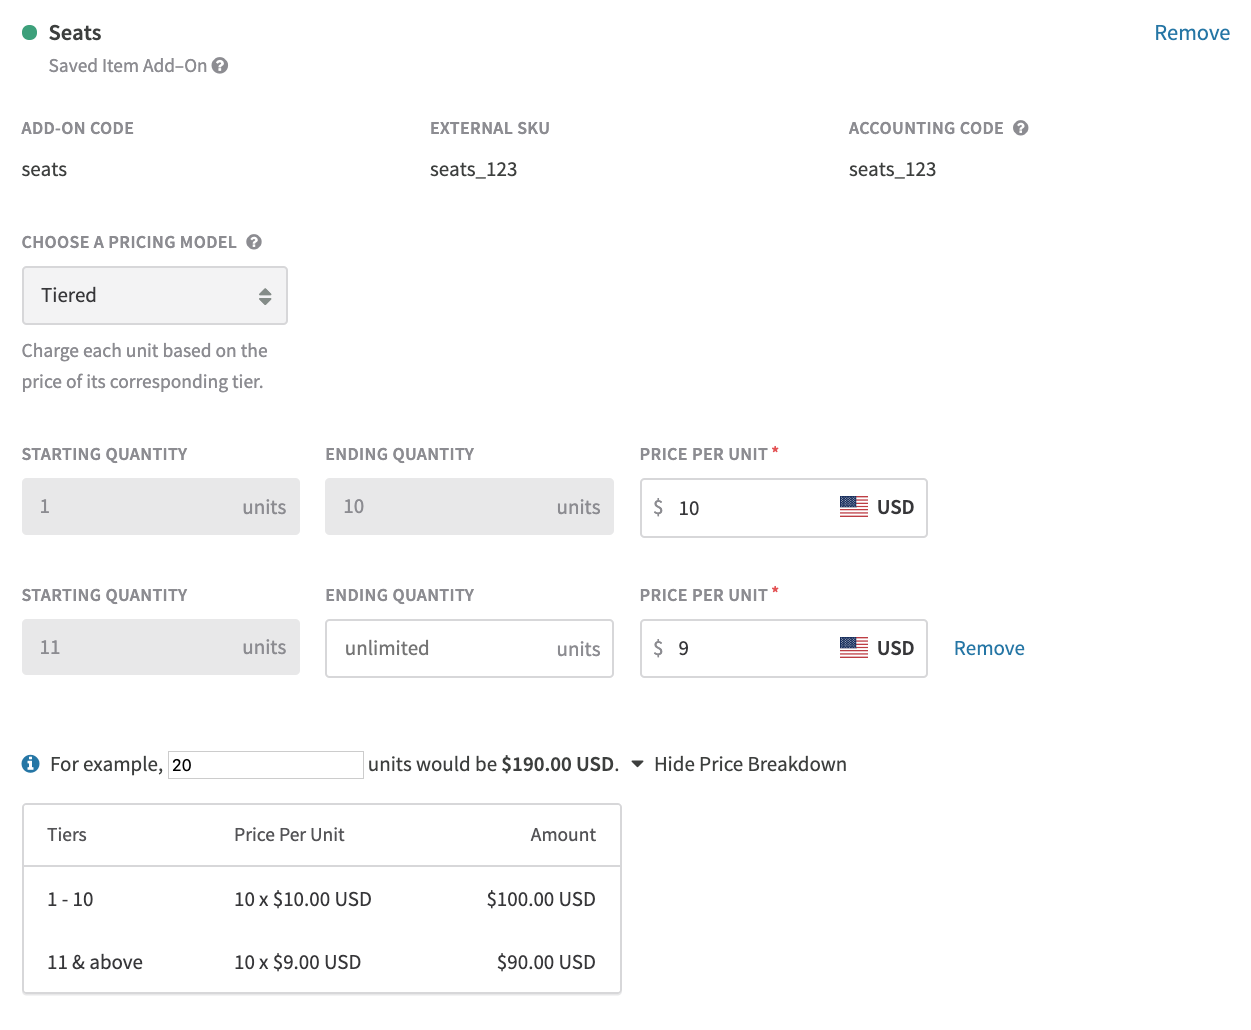Click the US flag in first tier price
The width and height of the screenshot is (1251, 1030).
853,507
